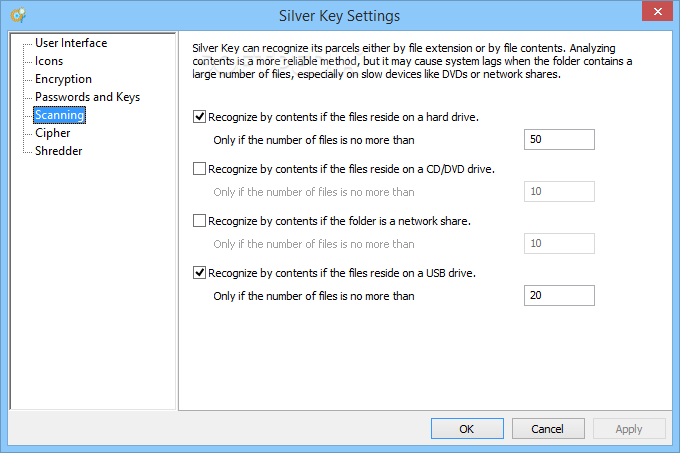Click the network share file limit field

click(559, 244)
